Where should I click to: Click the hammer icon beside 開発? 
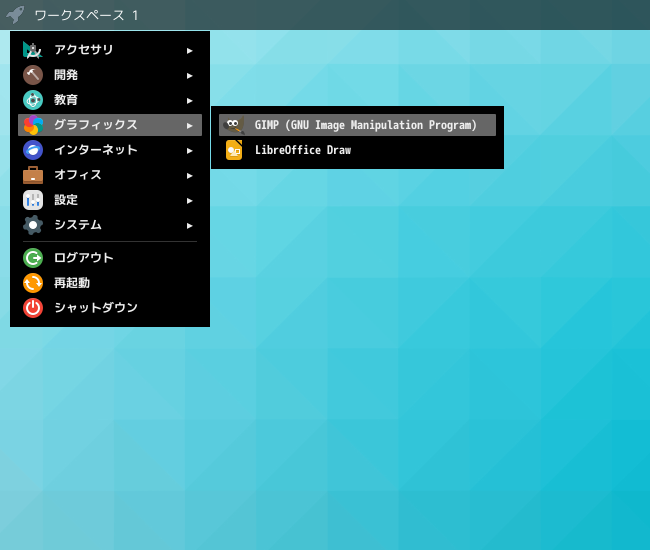(33, 75)
